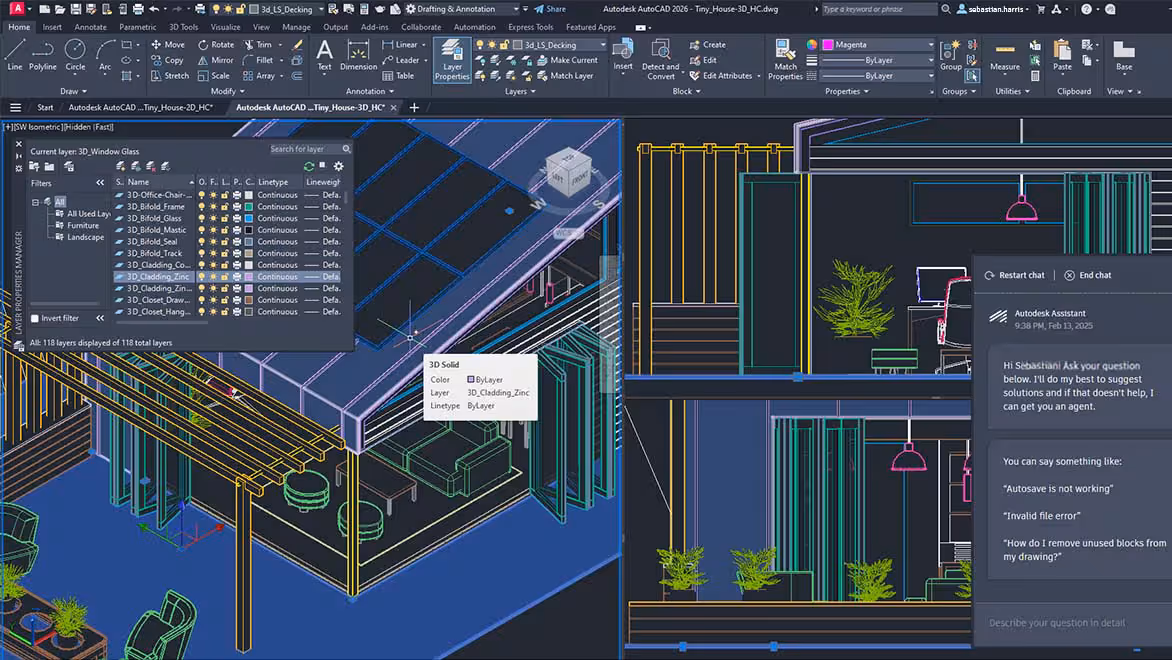Viewport: 1172px width, 660px height.
Task: Toggle light bulb on 3D_Bifold_Glass layer
Action: pos(202,218)
